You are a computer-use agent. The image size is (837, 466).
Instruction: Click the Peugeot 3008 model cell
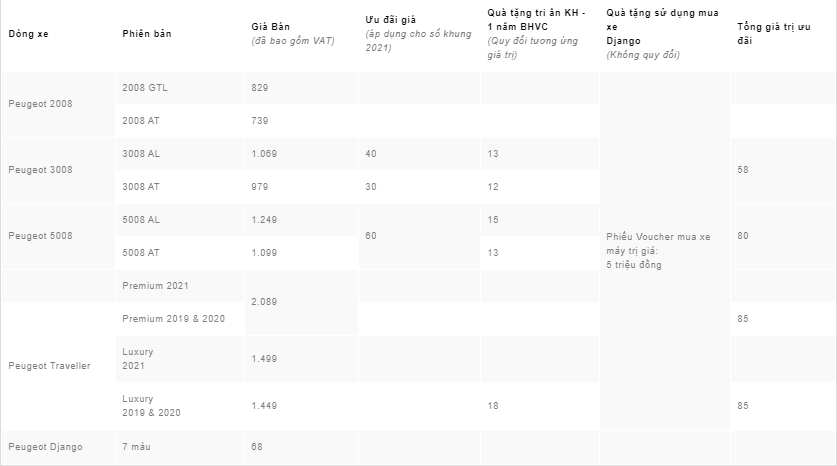[x=40, y=170]
